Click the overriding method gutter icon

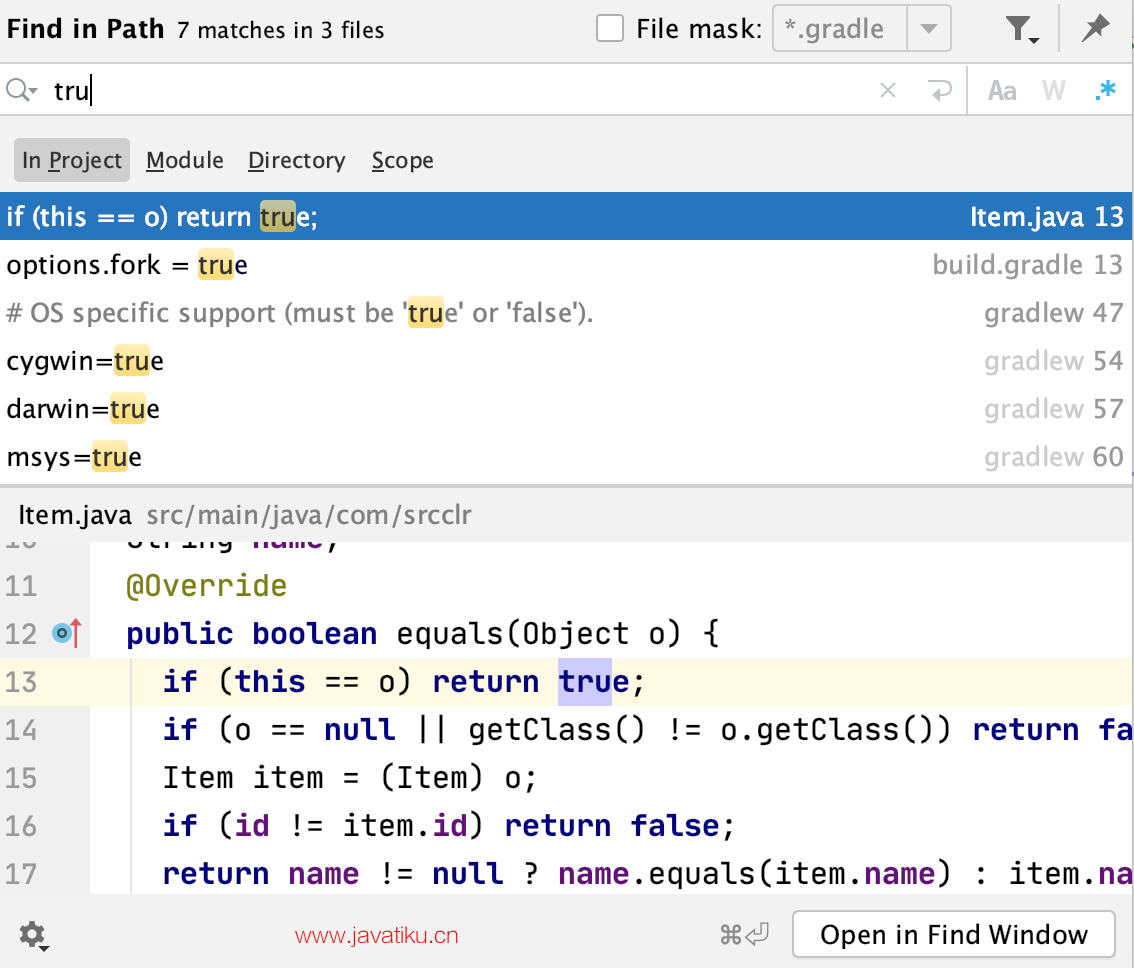tap(67, 633)
